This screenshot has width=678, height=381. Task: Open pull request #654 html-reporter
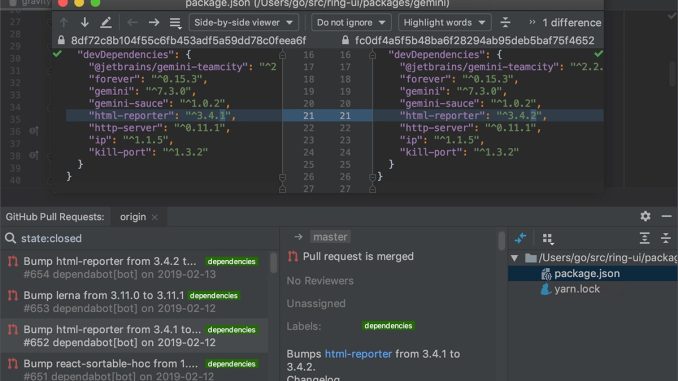[134, 267]
